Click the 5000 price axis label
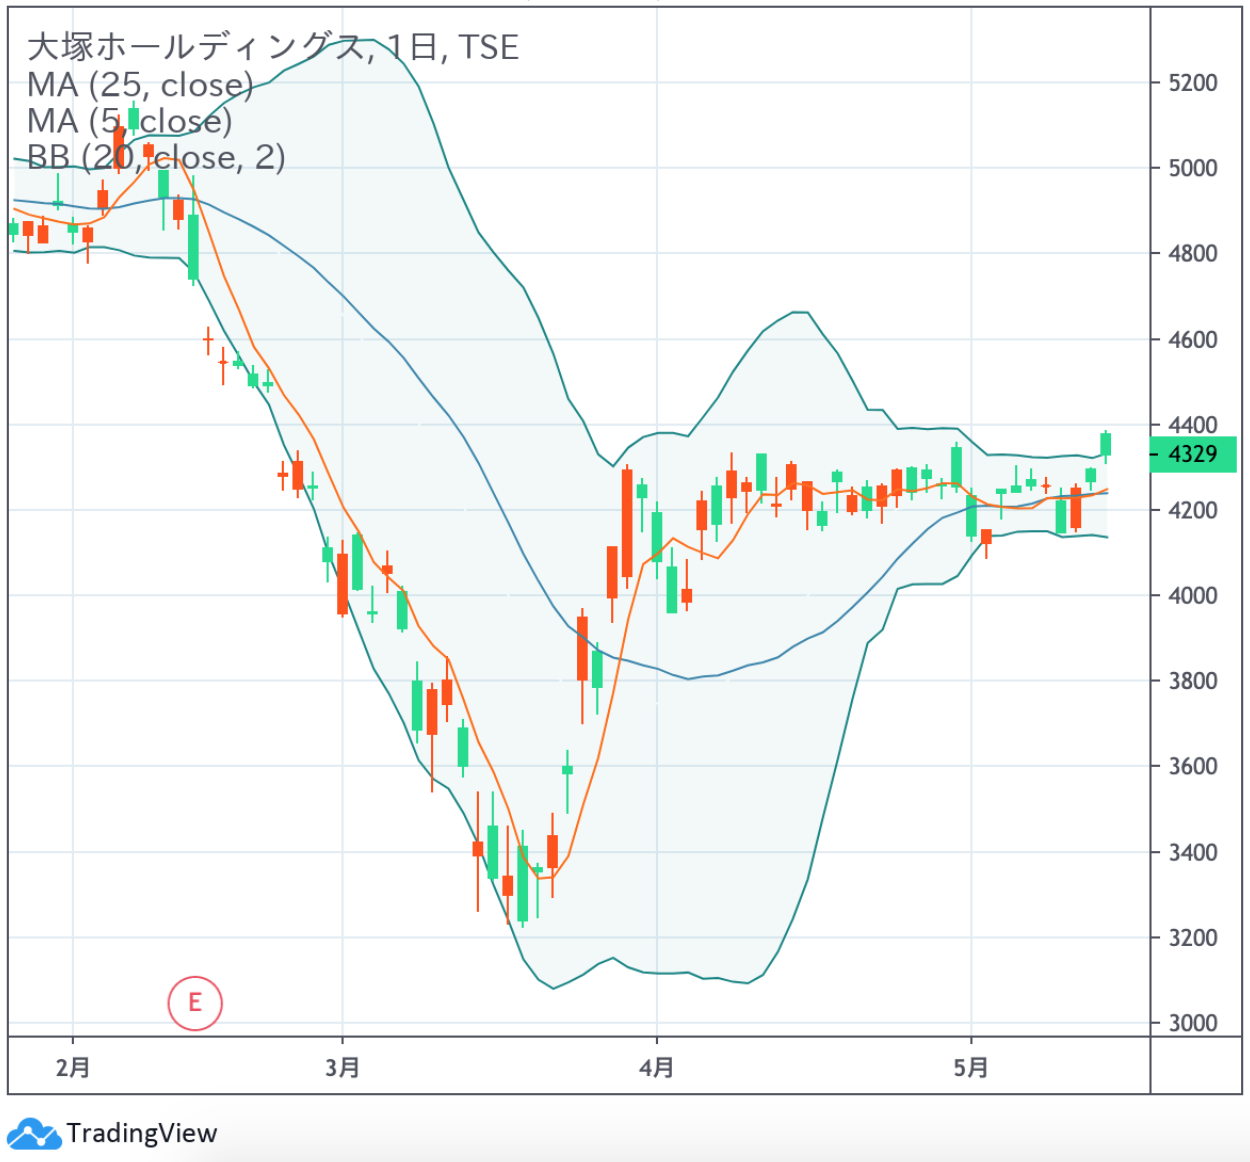 click(1193, 168)
